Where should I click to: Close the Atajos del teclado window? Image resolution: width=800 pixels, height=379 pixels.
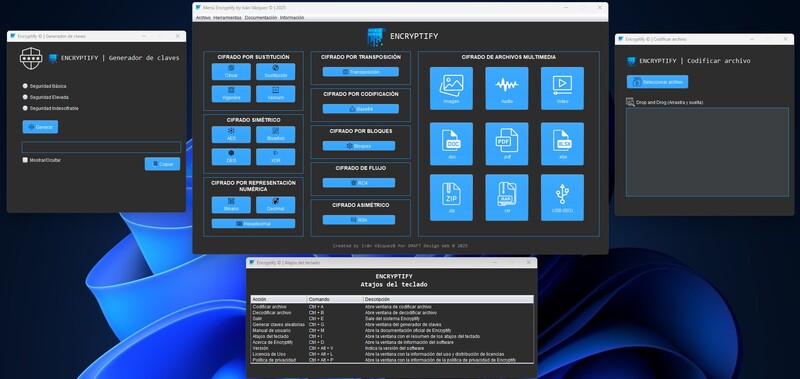click(x=529, y=262)
